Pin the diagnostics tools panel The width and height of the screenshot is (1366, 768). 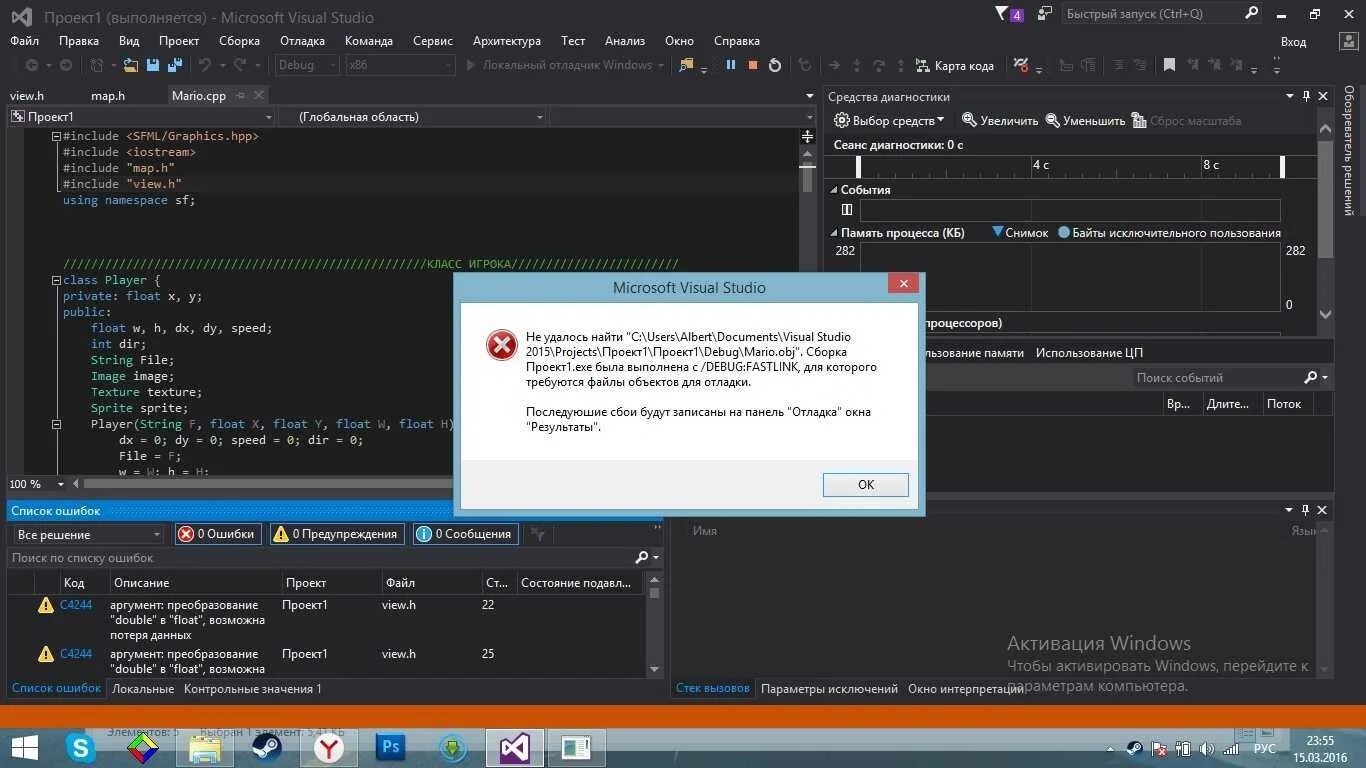(1306, 96)
